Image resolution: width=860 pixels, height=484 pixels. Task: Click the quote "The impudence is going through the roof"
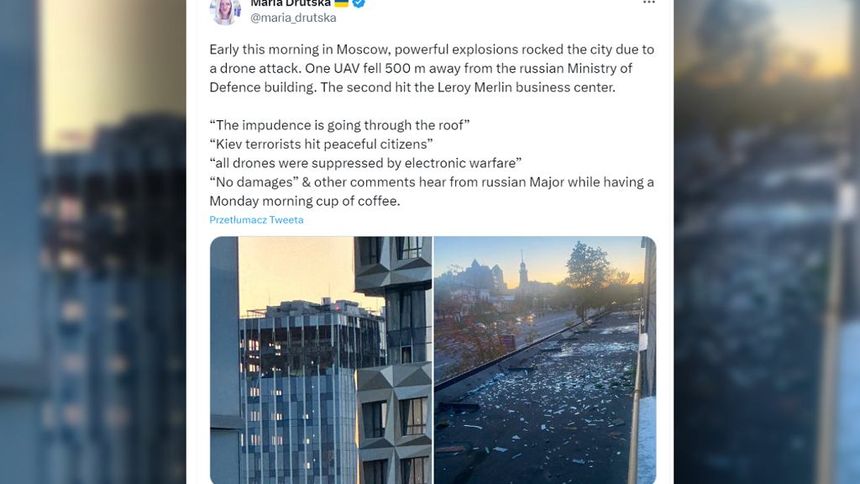click(340, 124)
